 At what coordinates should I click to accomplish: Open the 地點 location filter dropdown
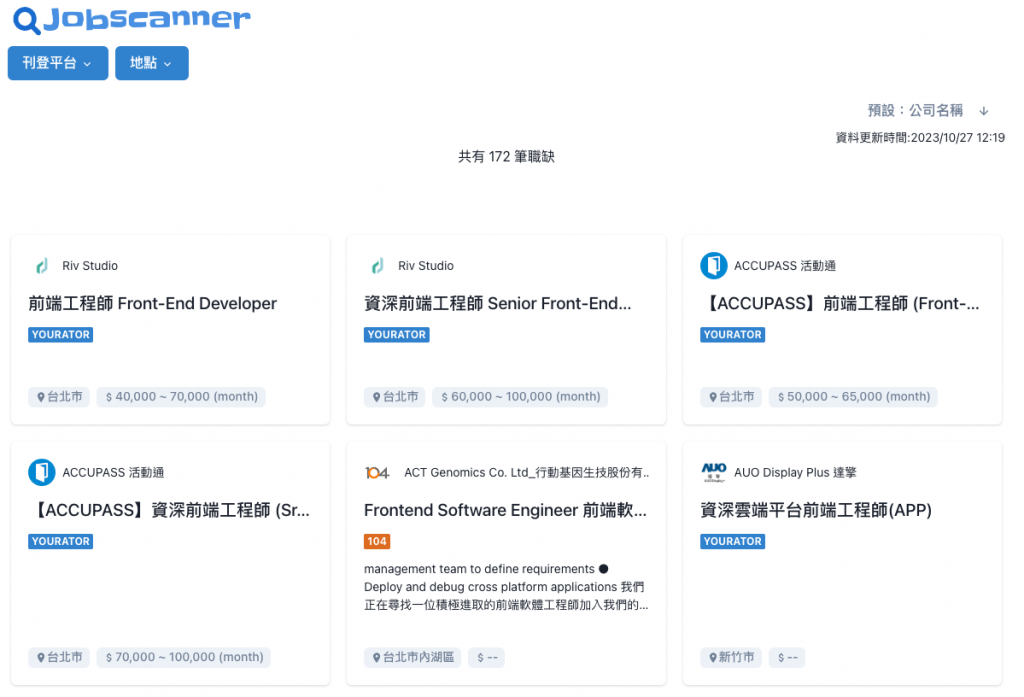(152, 63)
